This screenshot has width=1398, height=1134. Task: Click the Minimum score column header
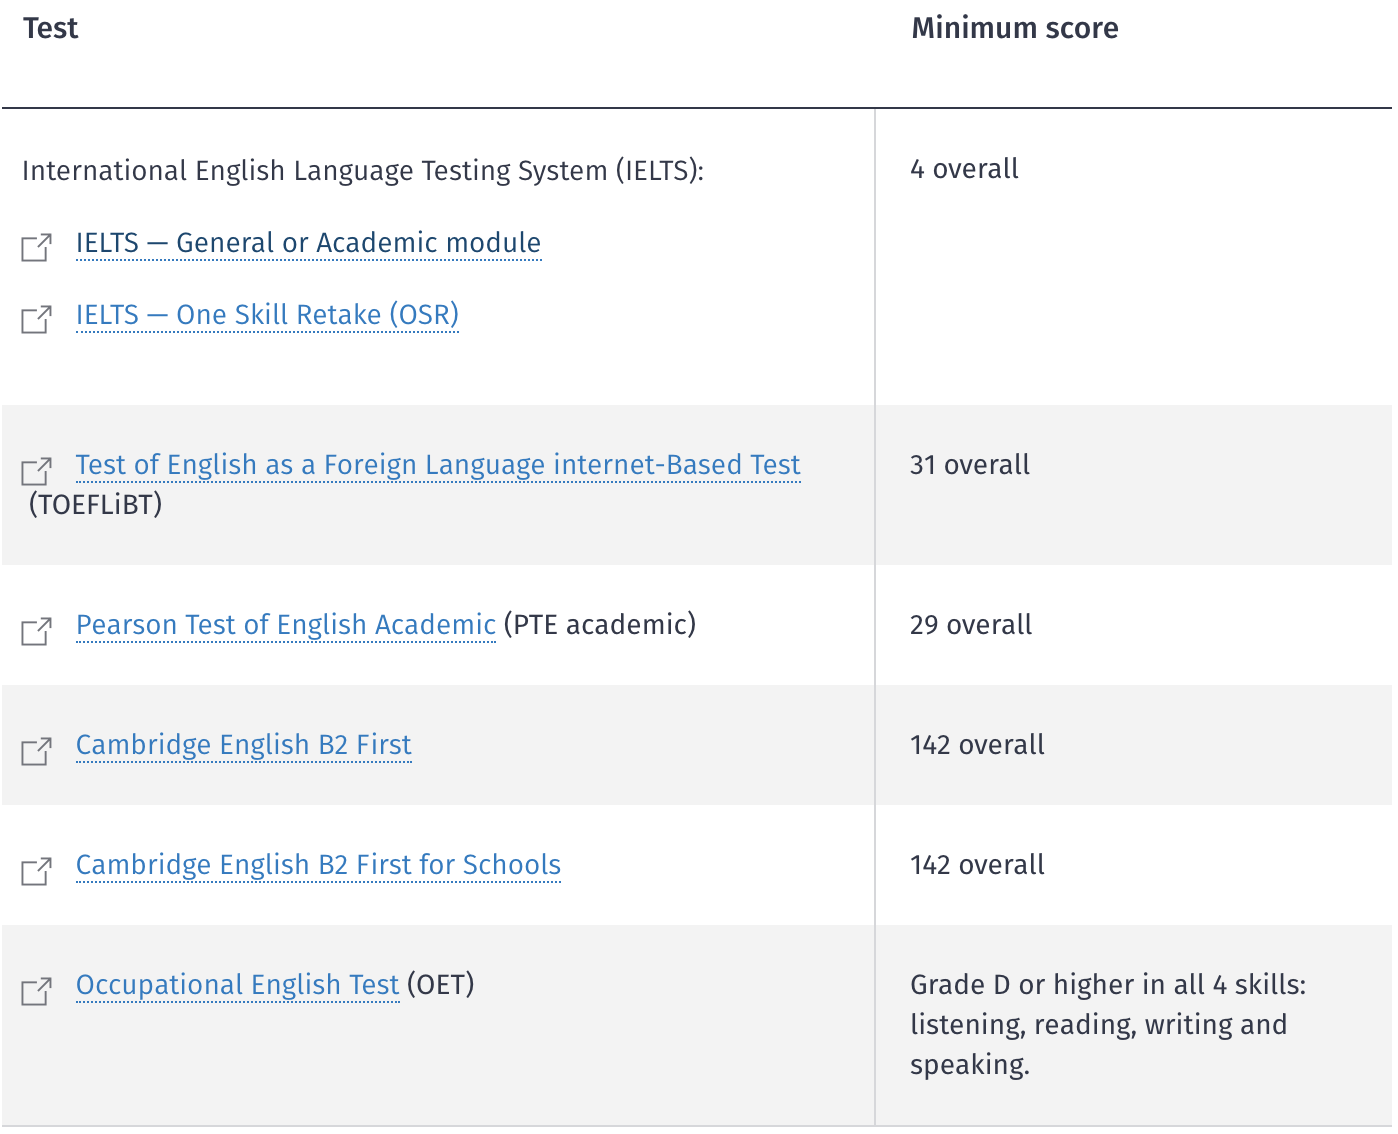[x=1014, y=28]
